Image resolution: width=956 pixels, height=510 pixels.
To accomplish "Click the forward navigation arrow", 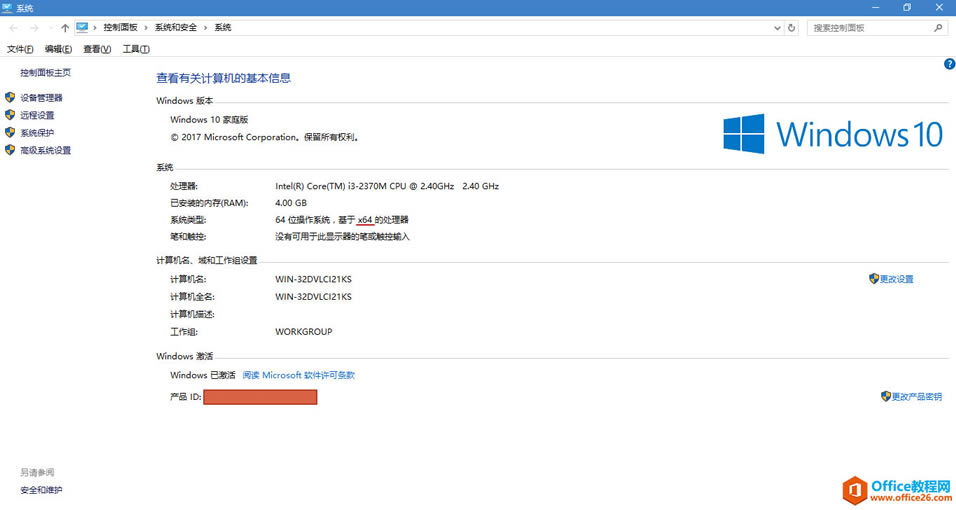I will click(34, 28).
